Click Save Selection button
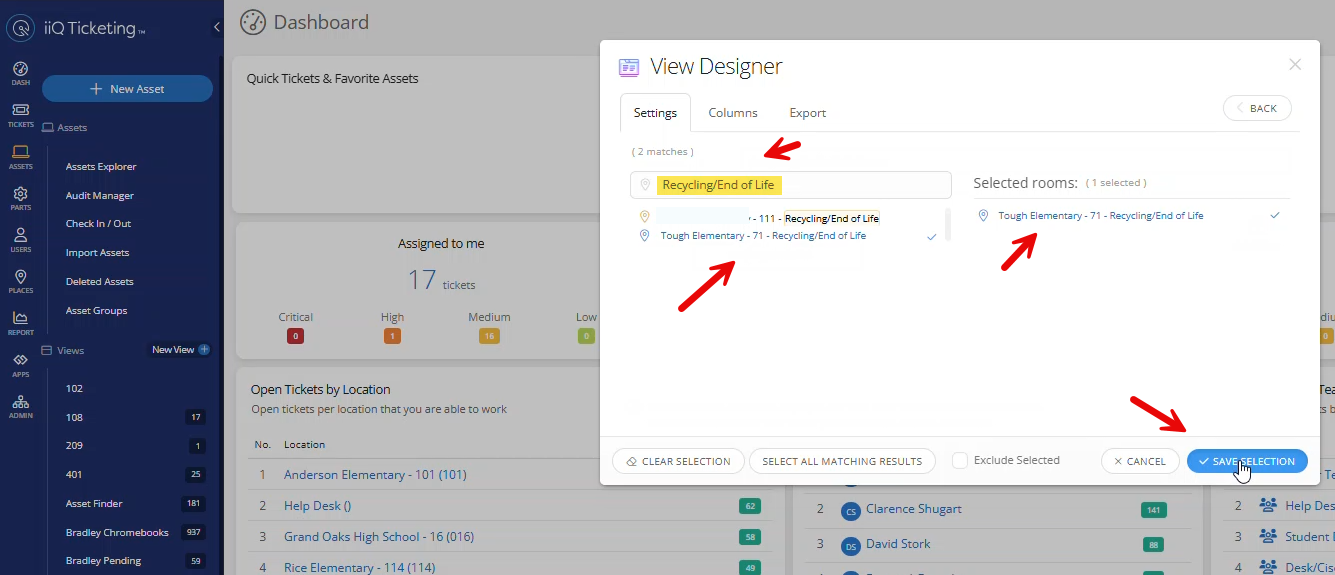The width and height of the screenshot is (1335, 575). pyautogui.click(x=1246, y=461)
